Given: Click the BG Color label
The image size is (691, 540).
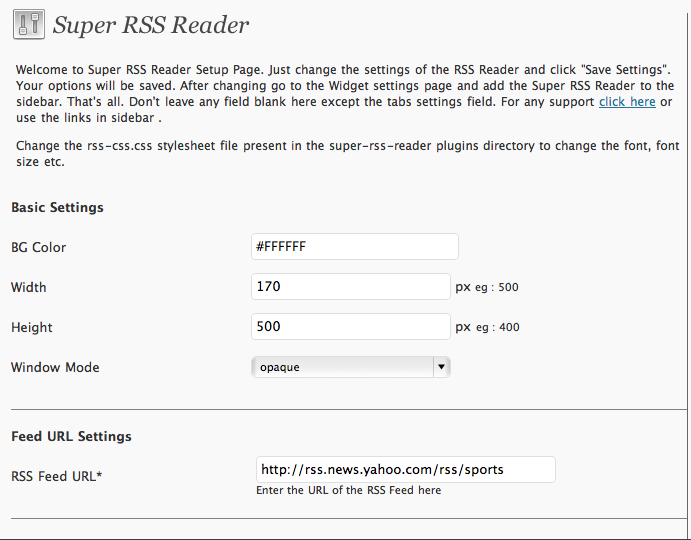Looking at the screenshot, I should 38,247.
